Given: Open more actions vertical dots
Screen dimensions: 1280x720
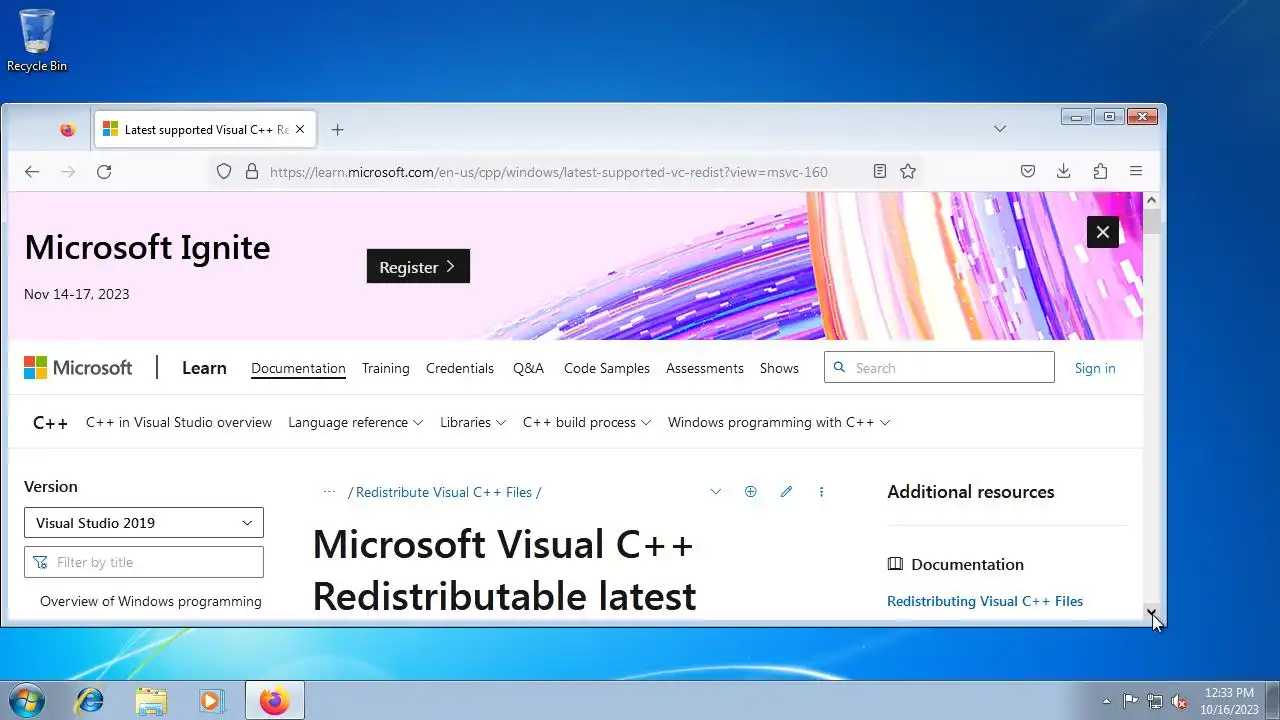Looking at the screenshot, I should 822,491.
